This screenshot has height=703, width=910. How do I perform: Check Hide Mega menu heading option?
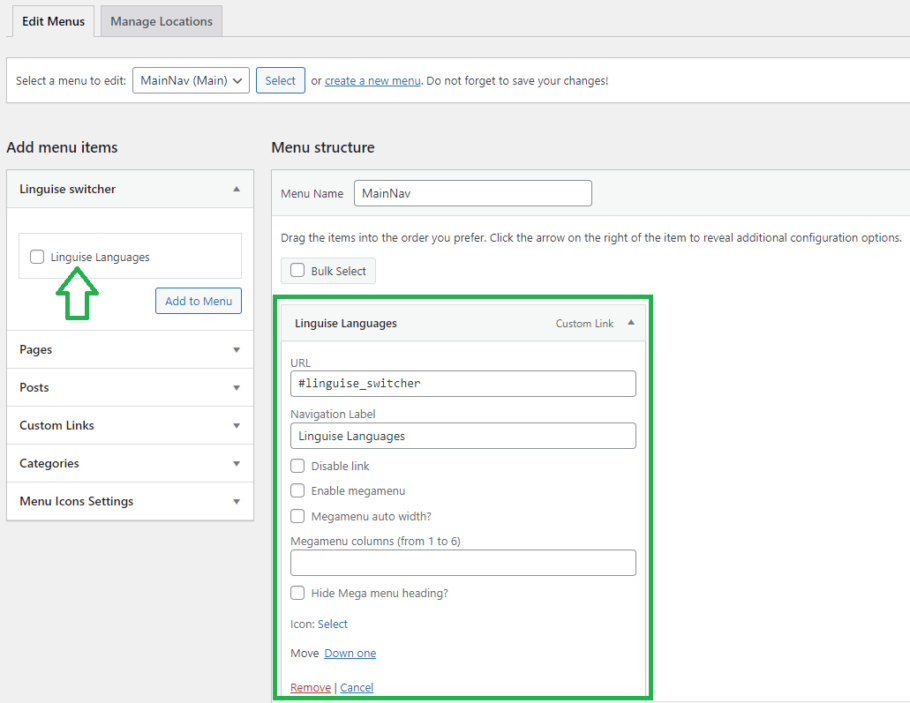(297, 593)
